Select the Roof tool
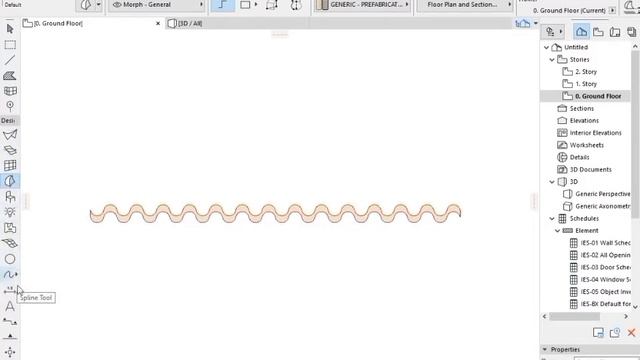Screen dimensions: 640x360 click(10, 135)
